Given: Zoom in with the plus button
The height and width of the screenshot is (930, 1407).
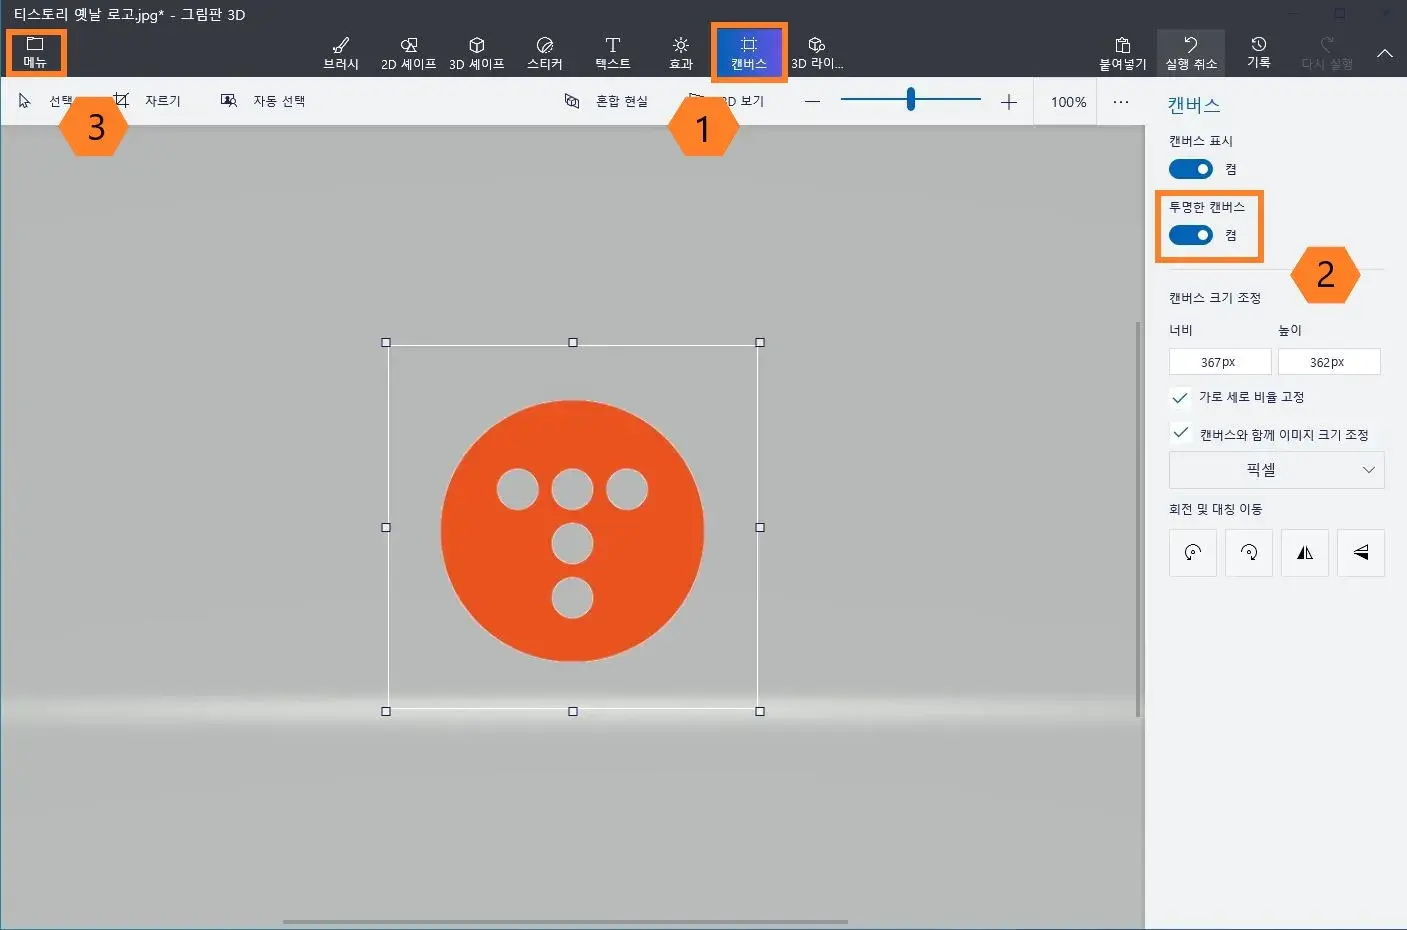Looking at the screenshot, I should click(x=1009, y=101).
